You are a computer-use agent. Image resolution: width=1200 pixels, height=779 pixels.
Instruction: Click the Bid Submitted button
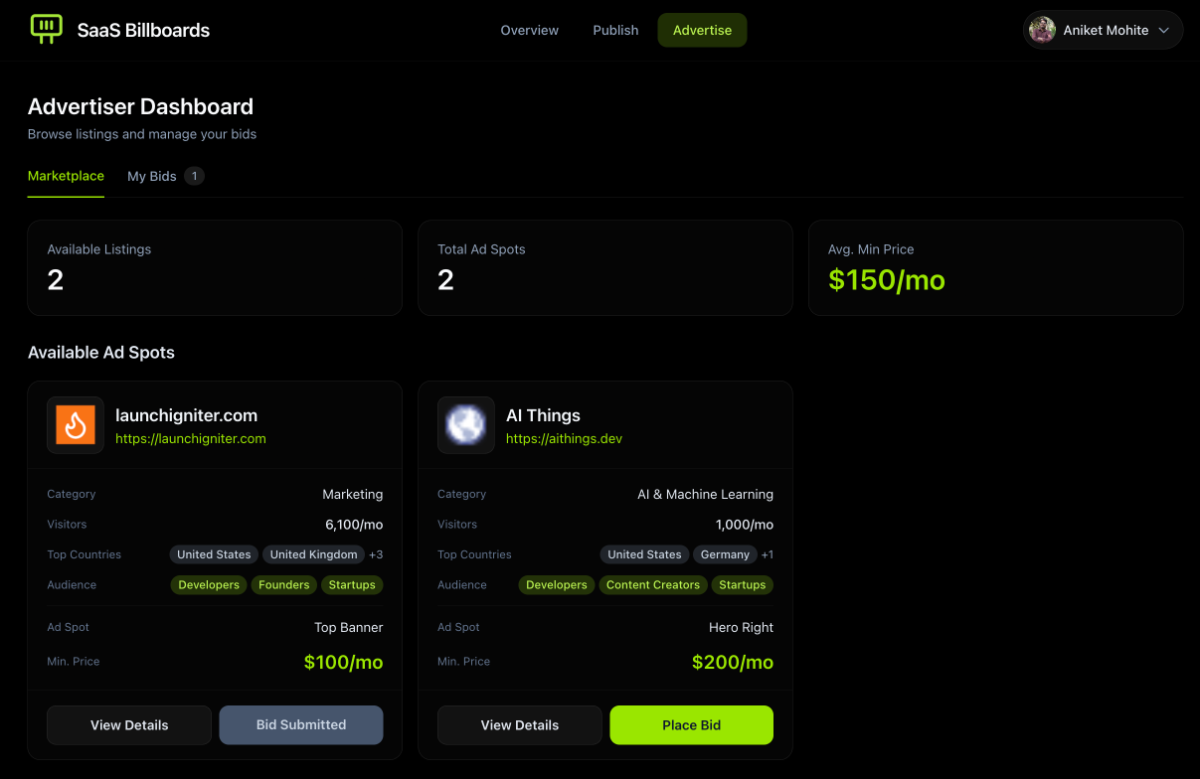point(301,725)
